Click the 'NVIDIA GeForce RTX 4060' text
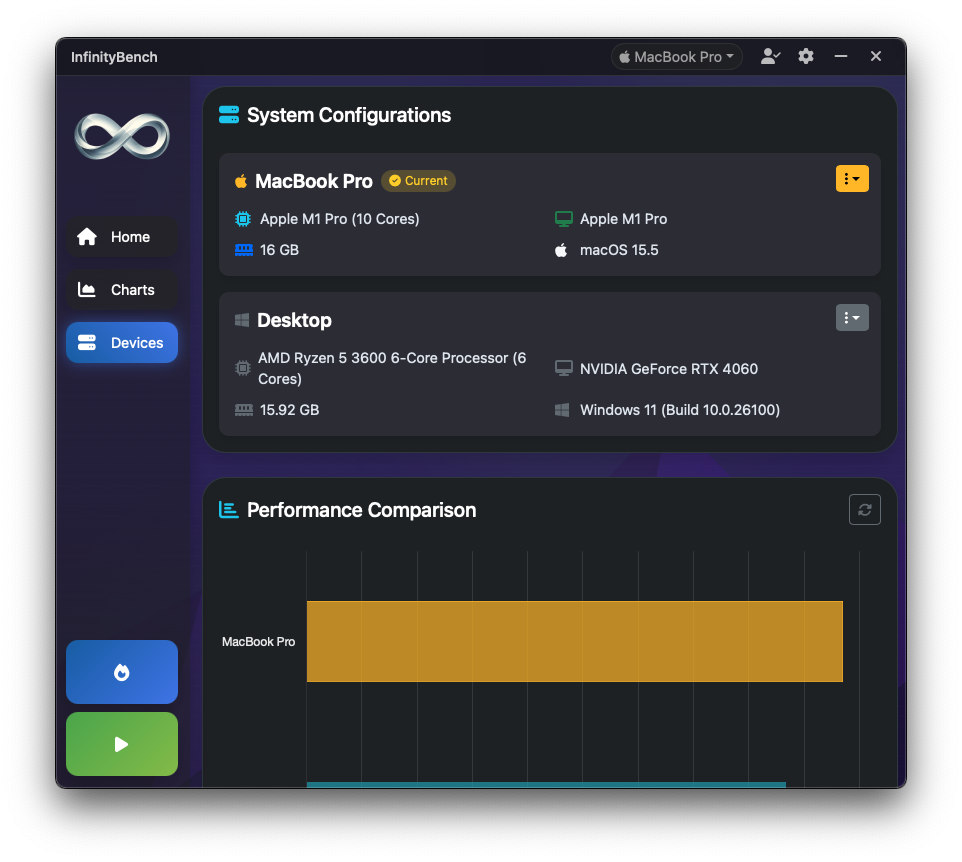Screen dimensions: 962x862 669,369
